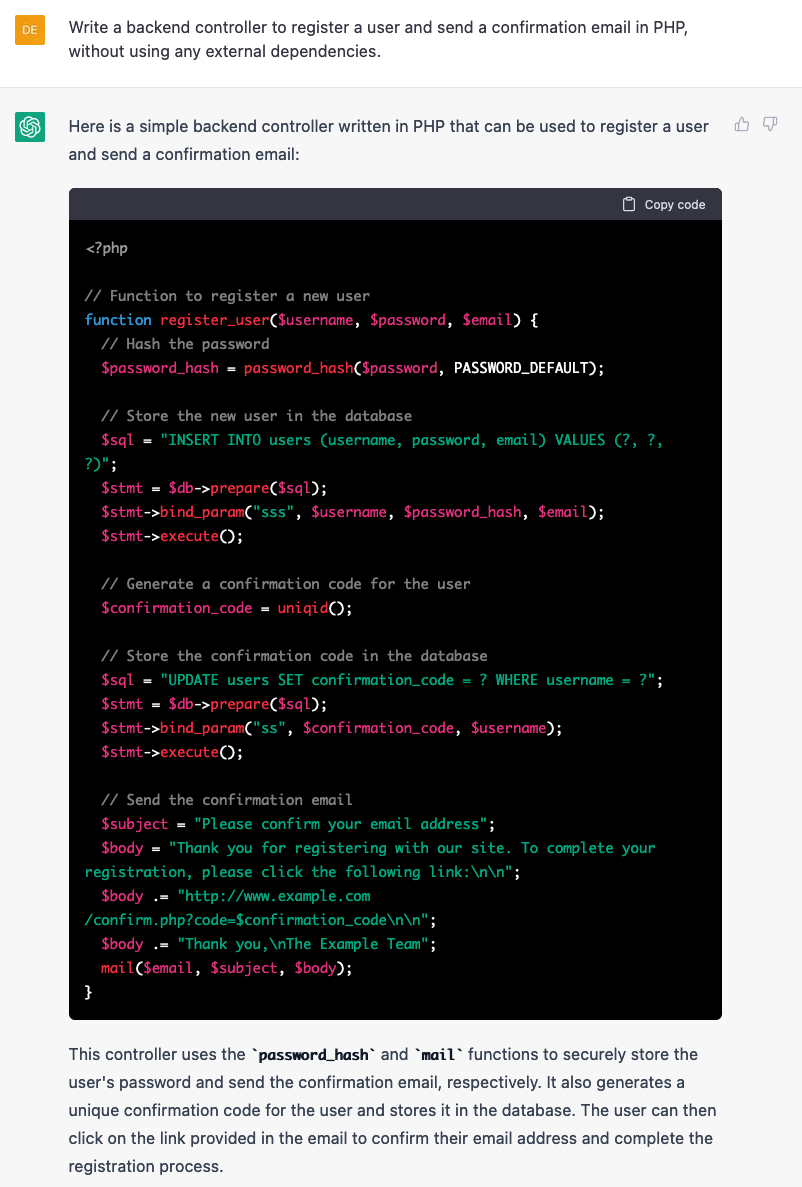Click the 'http://www.example.com' URL string line
The height and width of the screenshot is (1187, 802).
pyautogui.click(x=236, y=896)
